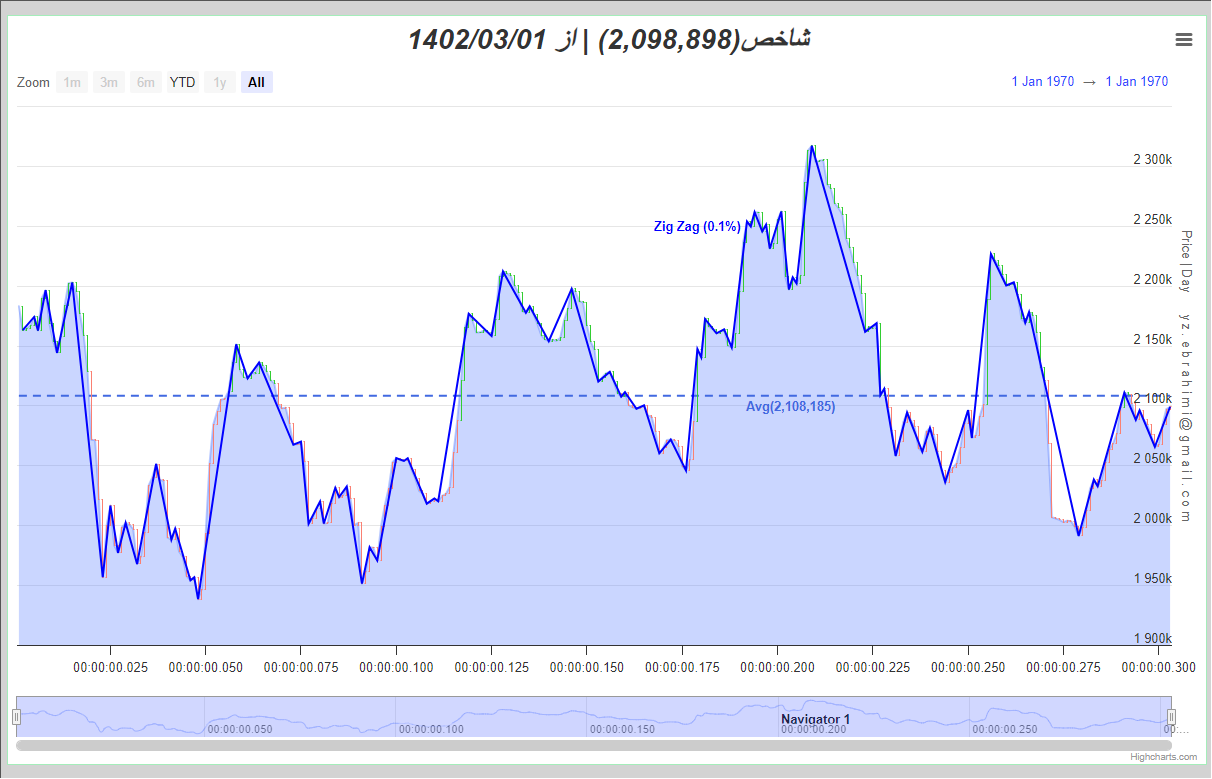Screen dimensions: 1212x779
Task: Select the 3m zoom range
Action: [x=109, y=82]
